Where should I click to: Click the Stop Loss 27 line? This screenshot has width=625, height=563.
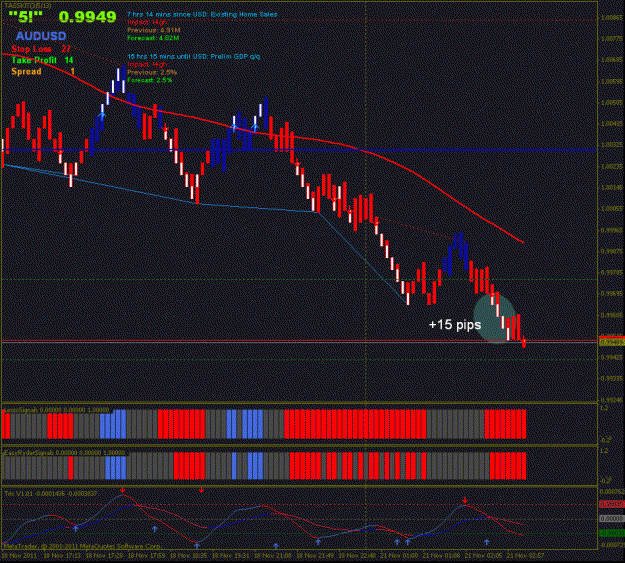tap(41, 49)
